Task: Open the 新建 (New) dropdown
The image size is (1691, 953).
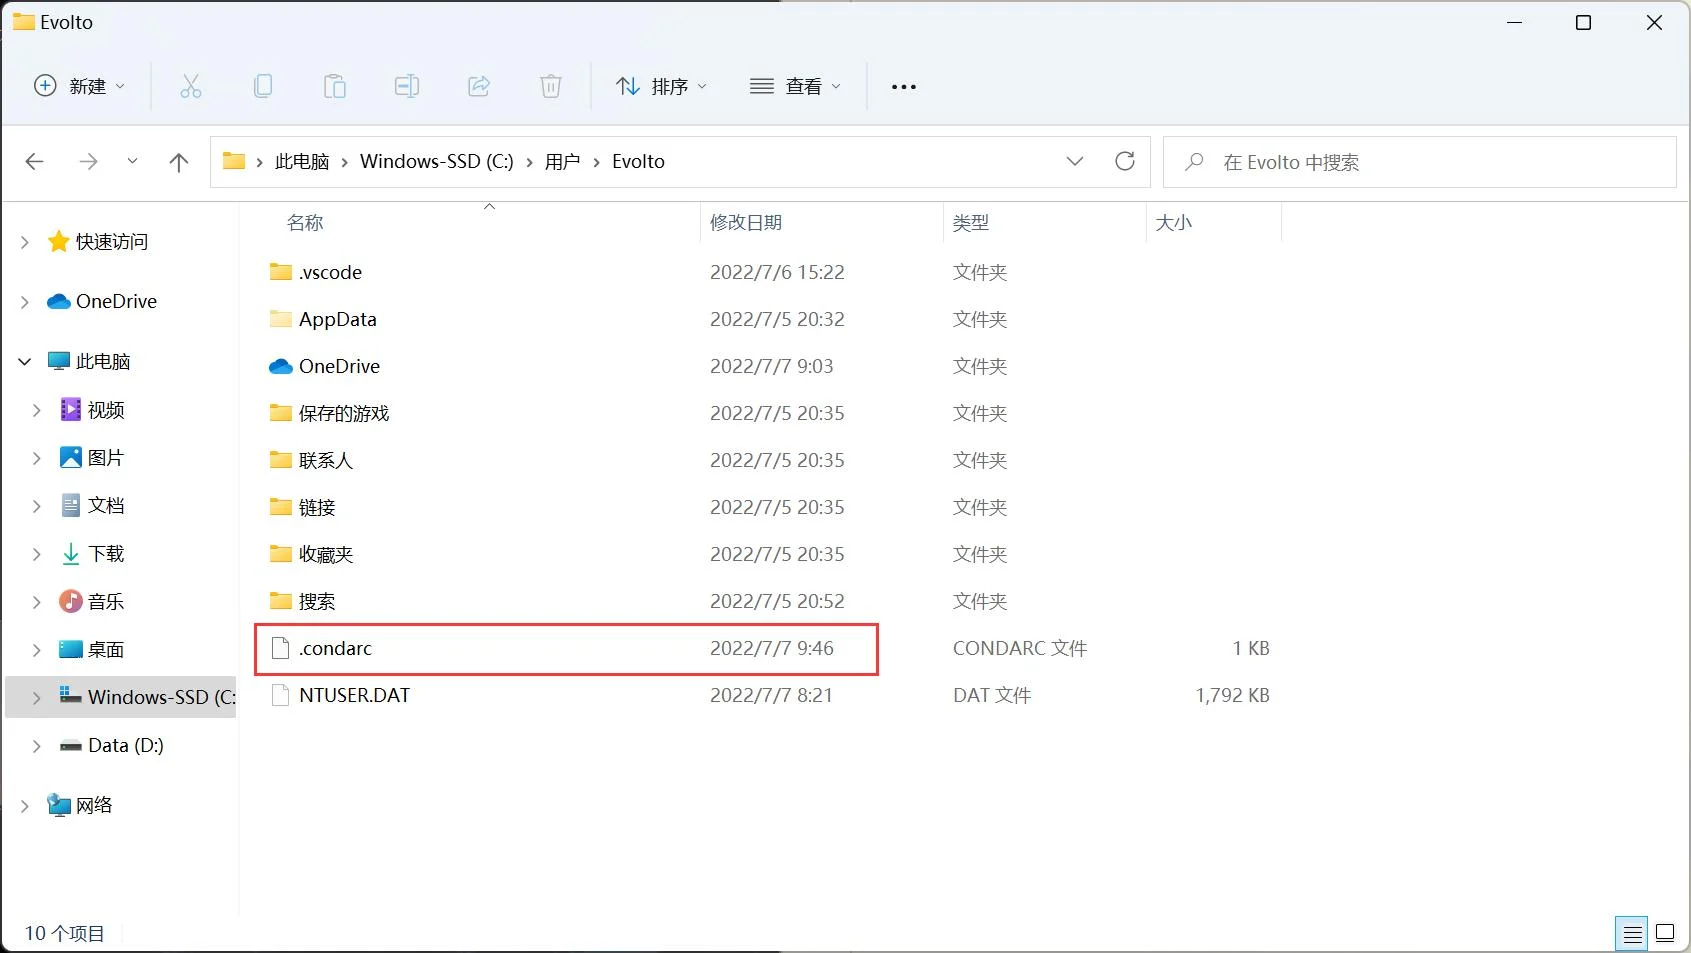Action: click(80, 87)
